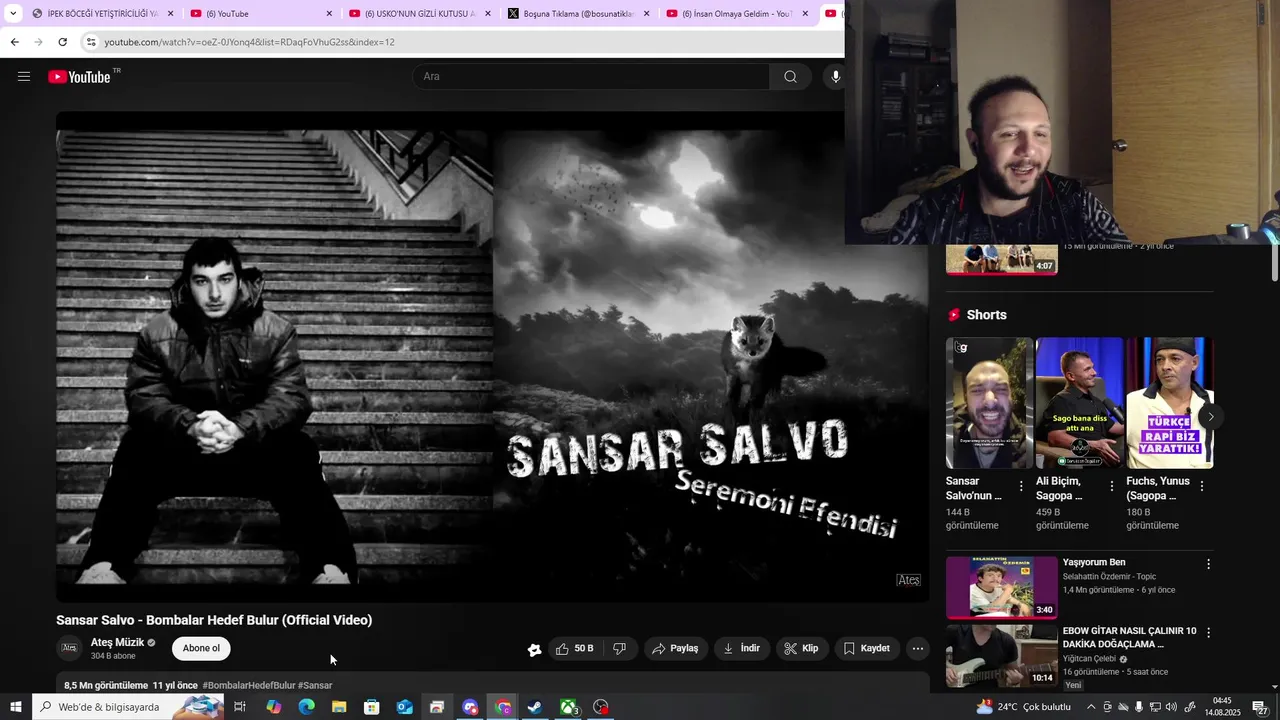Open Steam from taskbar
Image resolution: width=1280 pixels, height=720 pixels.
pos(535,707)
